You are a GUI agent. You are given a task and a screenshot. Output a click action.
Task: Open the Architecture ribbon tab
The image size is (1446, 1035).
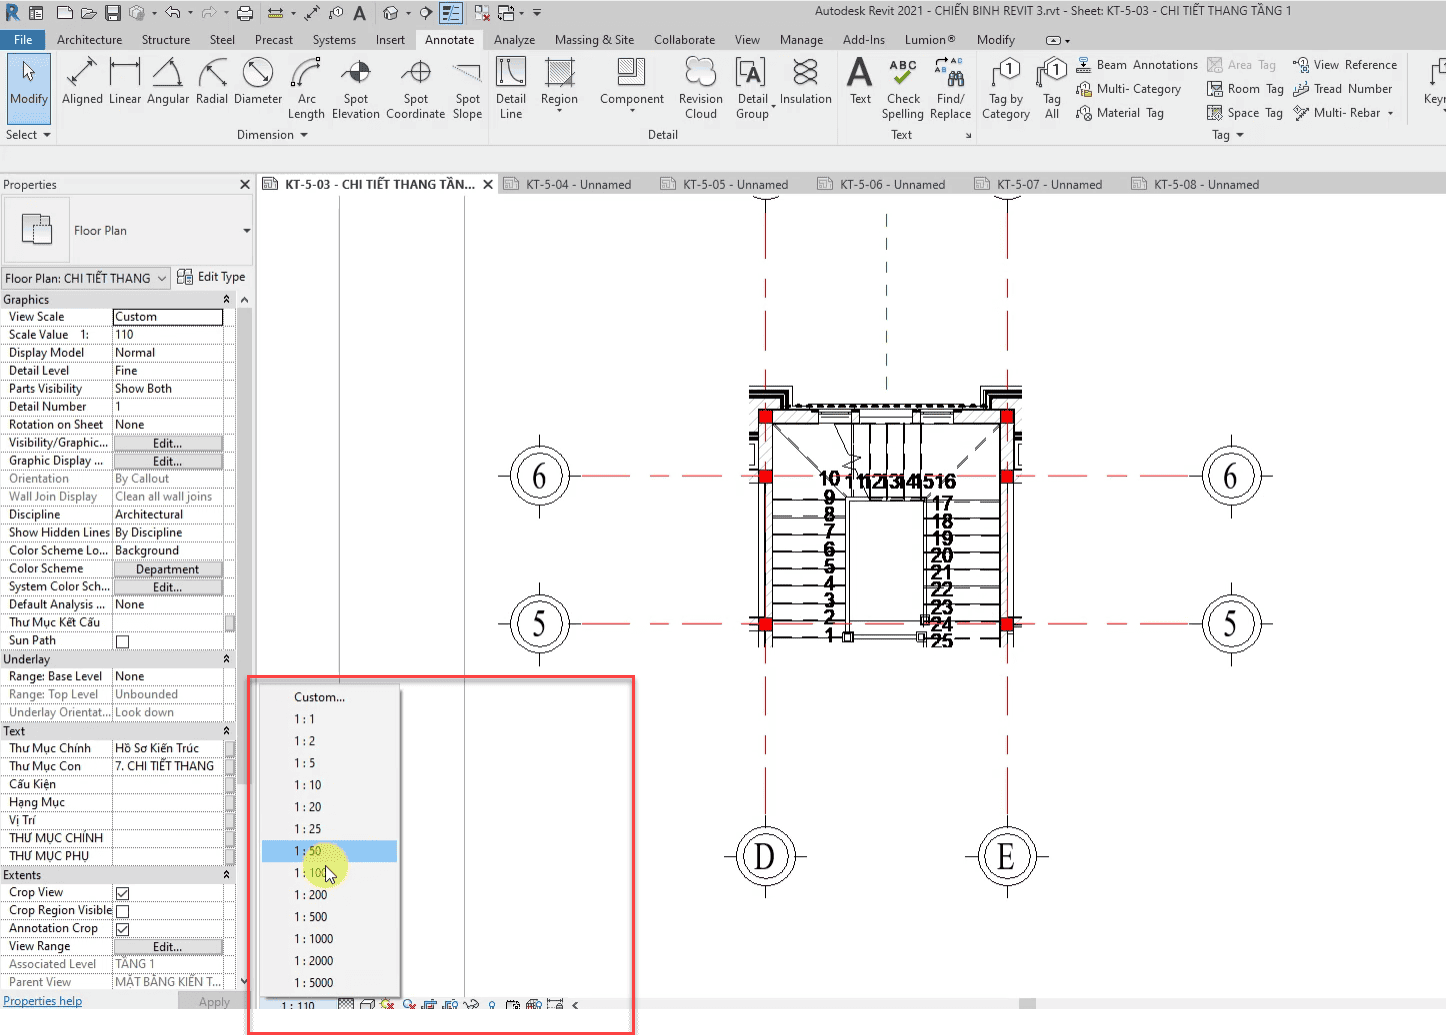[x=89, y=40]
